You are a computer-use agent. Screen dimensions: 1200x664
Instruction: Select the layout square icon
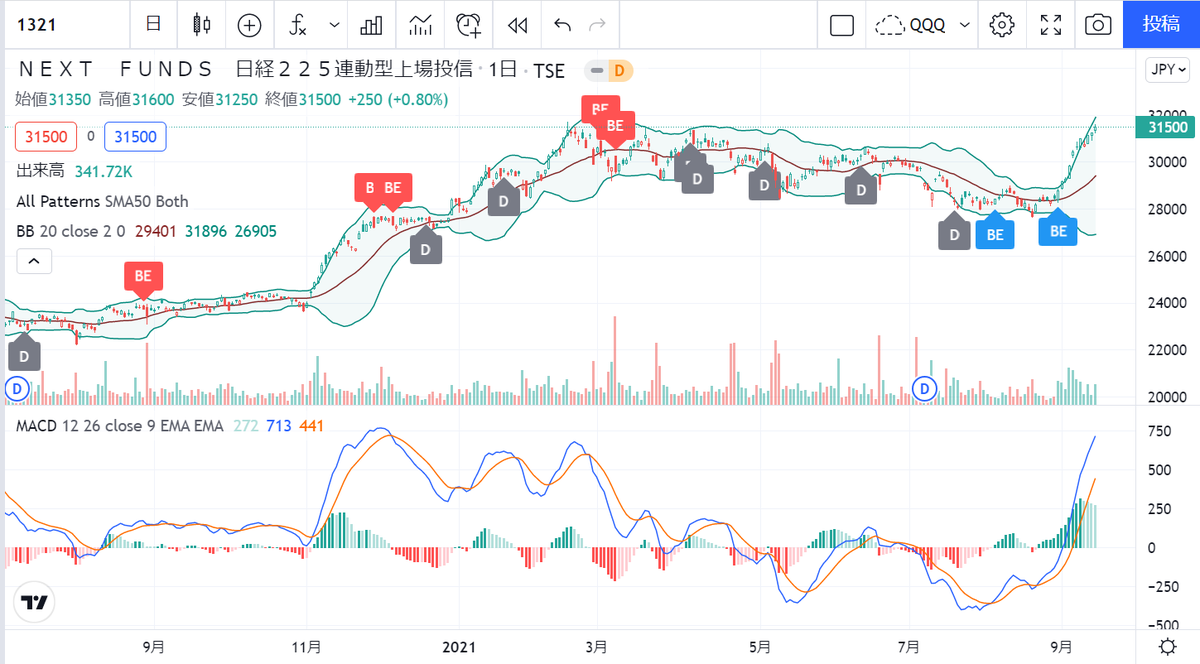(842, 25)
